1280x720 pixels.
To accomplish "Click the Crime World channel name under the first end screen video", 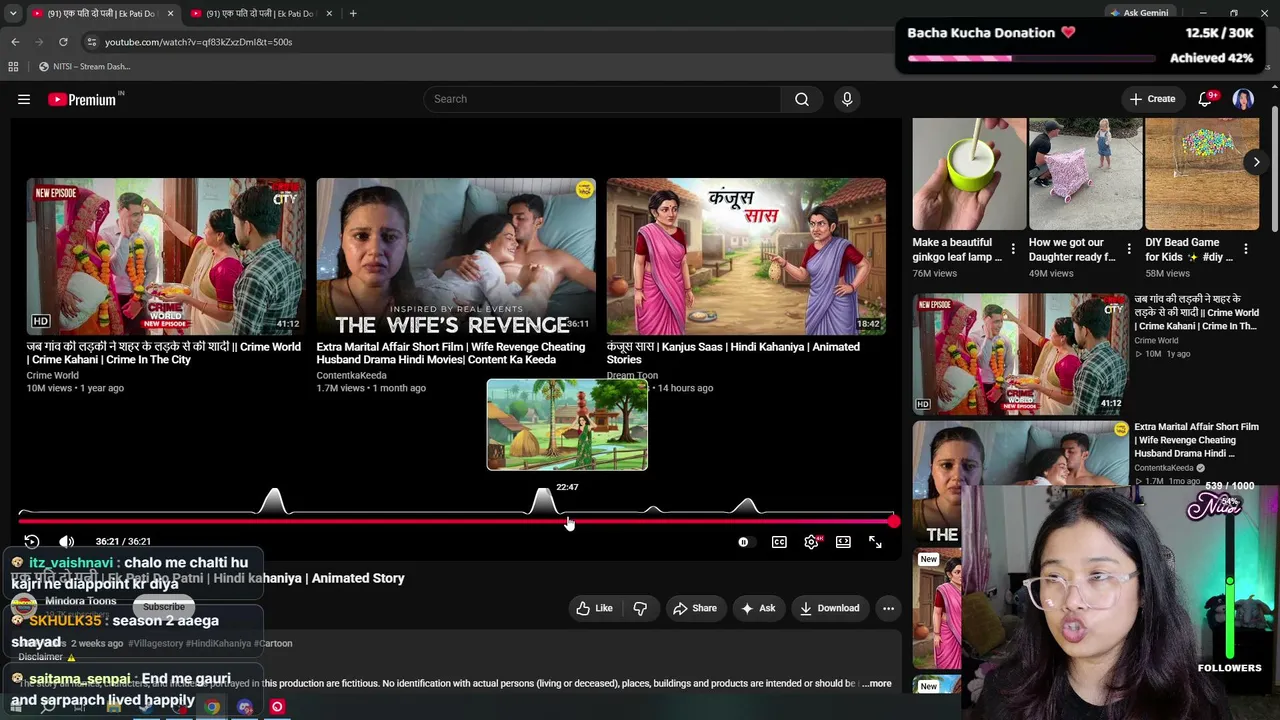I will click(53, 376).
